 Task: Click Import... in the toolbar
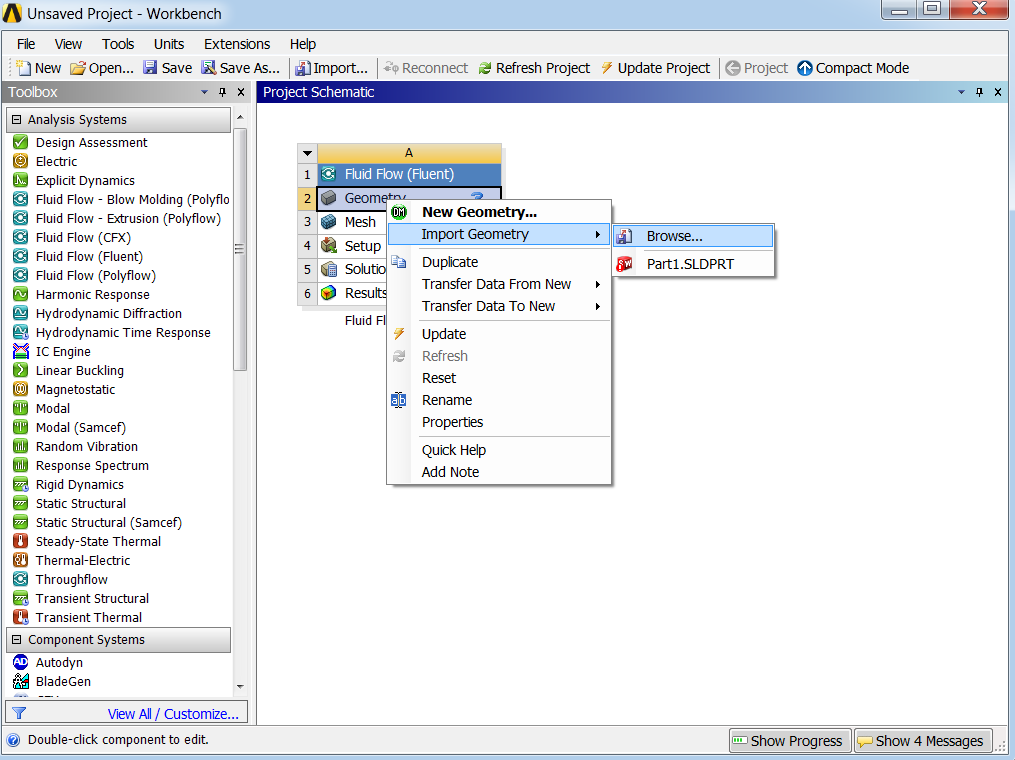click(331, 68)
